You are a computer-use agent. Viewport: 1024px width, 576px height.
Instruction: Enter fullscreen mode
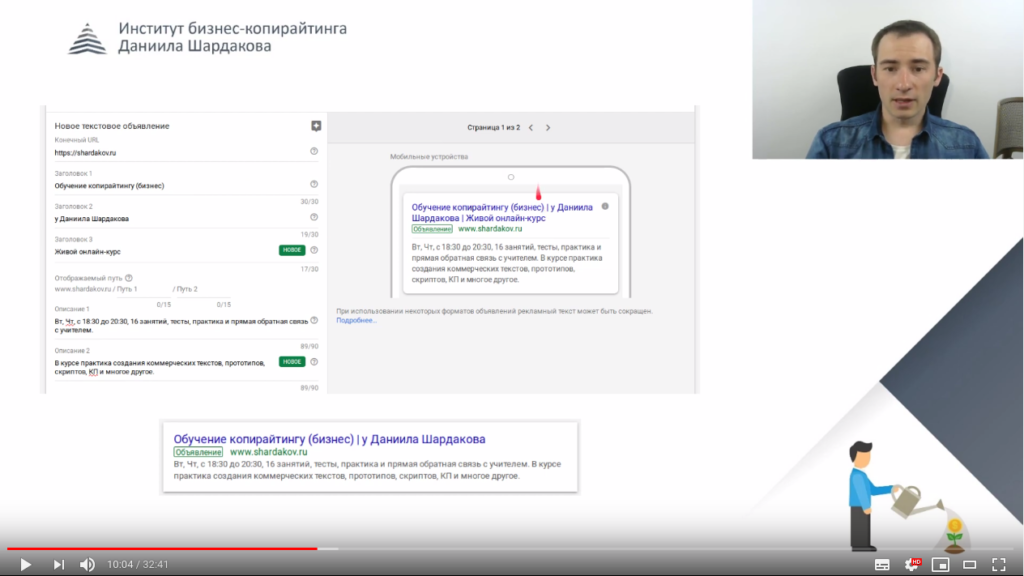(x=999, y=565)
